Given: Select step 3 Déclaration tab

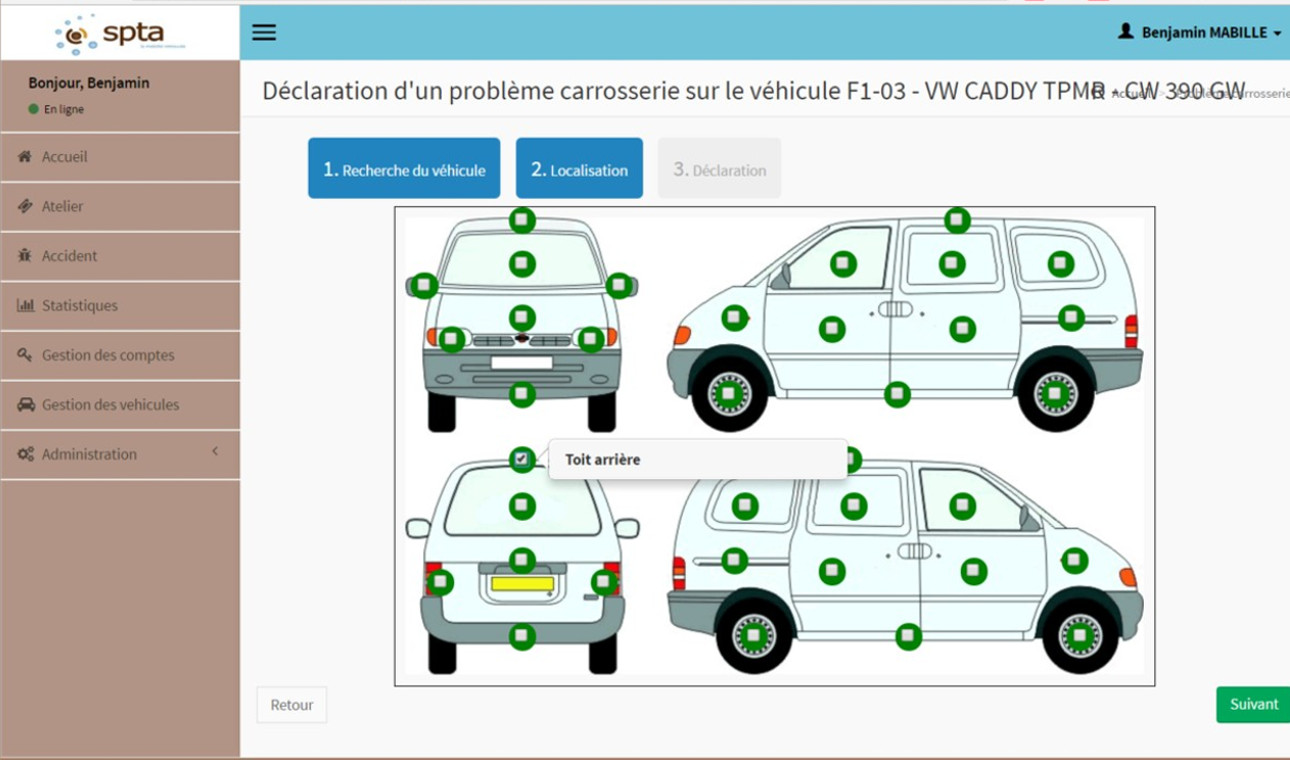Looking at the screenshot, I should click(719, 168).
